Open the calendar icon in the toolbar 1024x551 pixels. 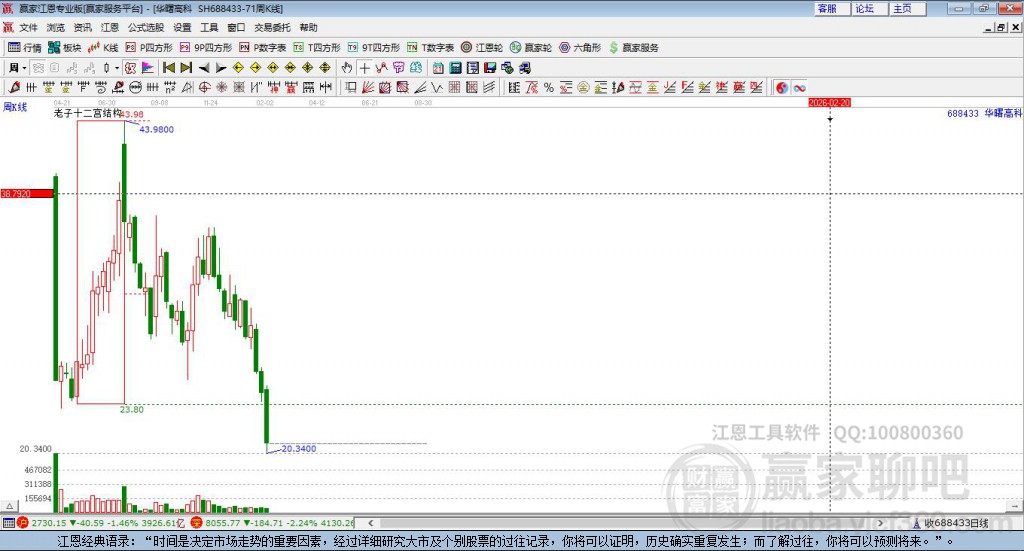[438, 68]
